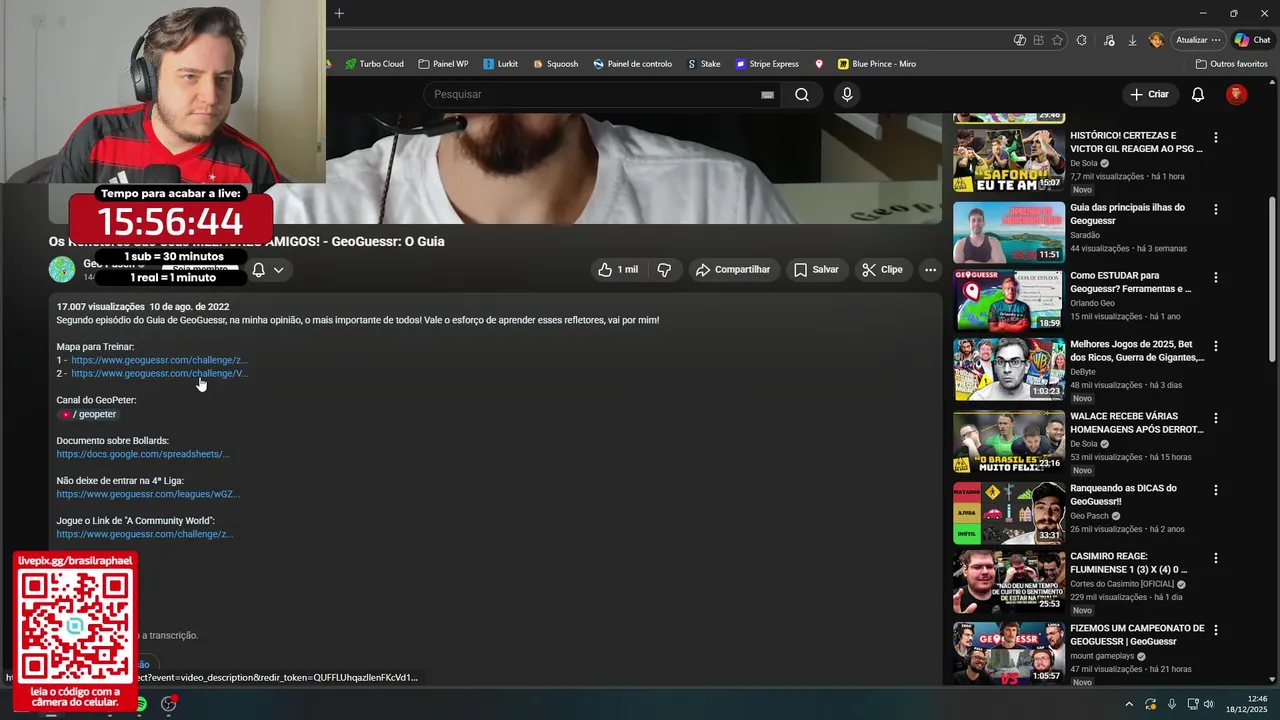Start voice search with the microphone icon

click(847, 94)
